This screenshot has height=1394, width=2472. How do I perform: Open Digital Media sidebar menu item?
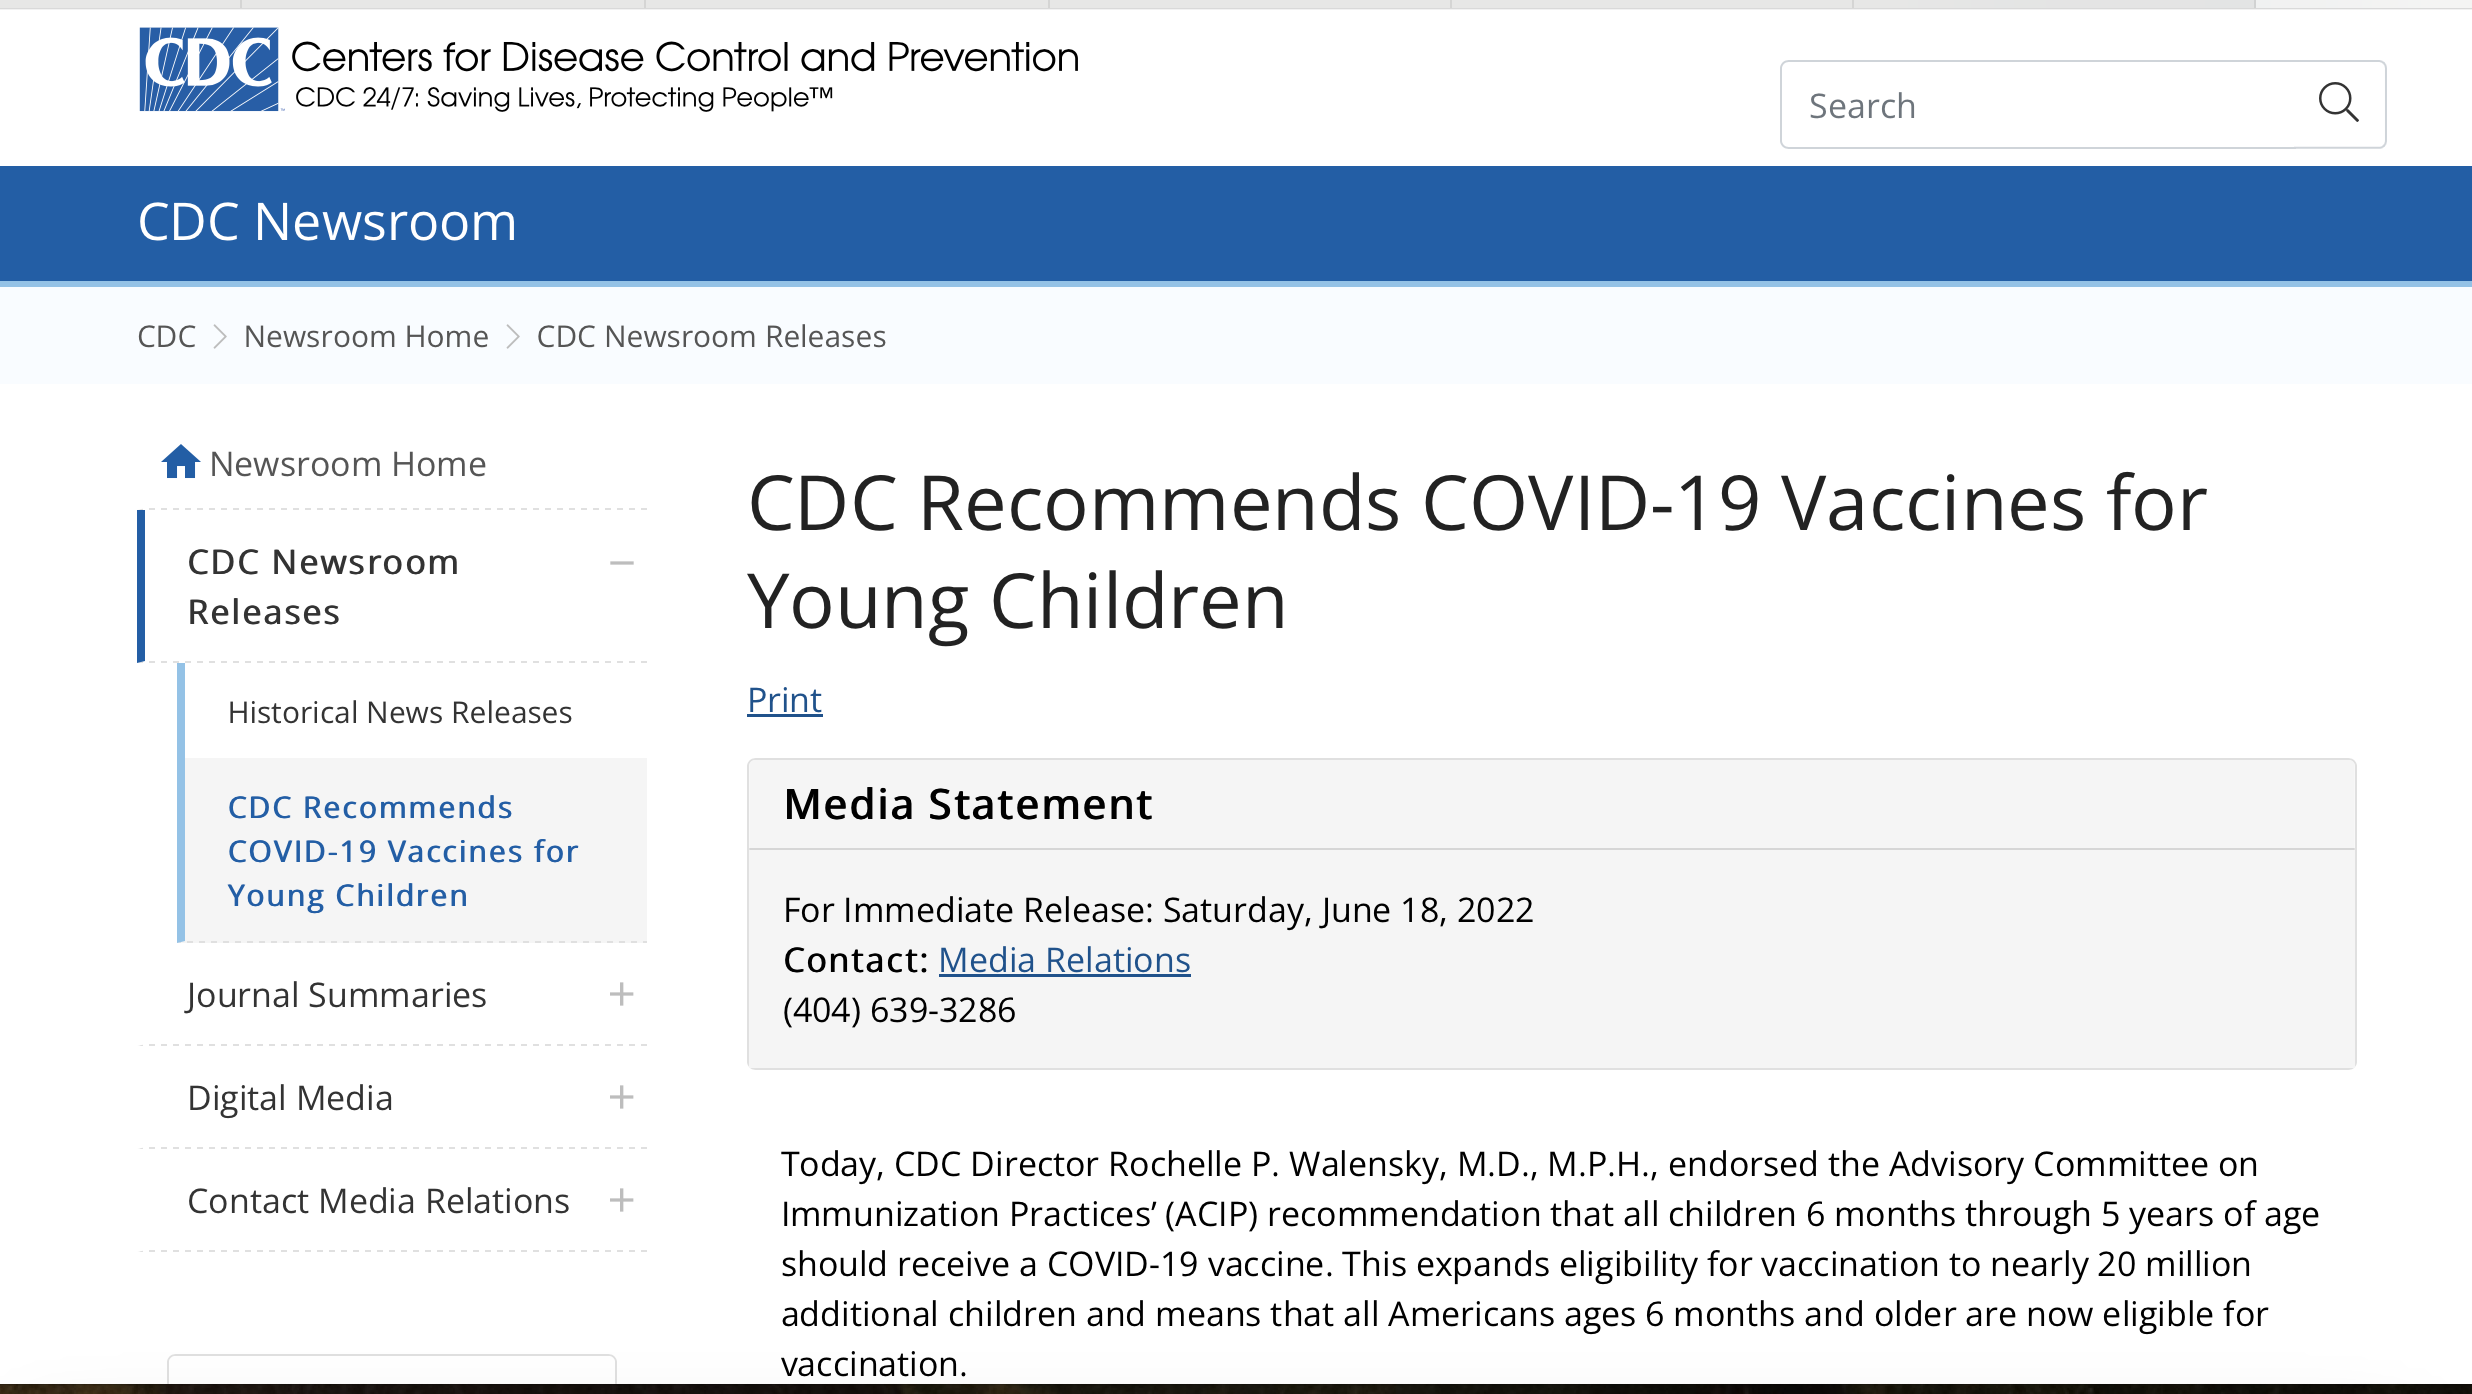[290, 1098]
